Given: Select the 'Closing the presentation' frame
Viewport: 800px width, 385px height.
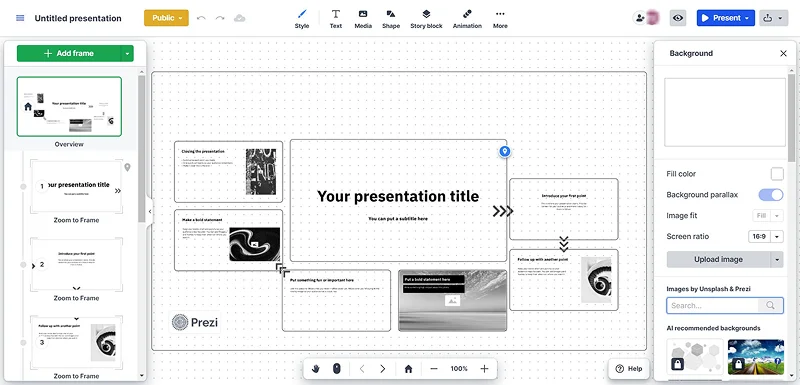Looking at the screenshot, I should tap(229, 172).
